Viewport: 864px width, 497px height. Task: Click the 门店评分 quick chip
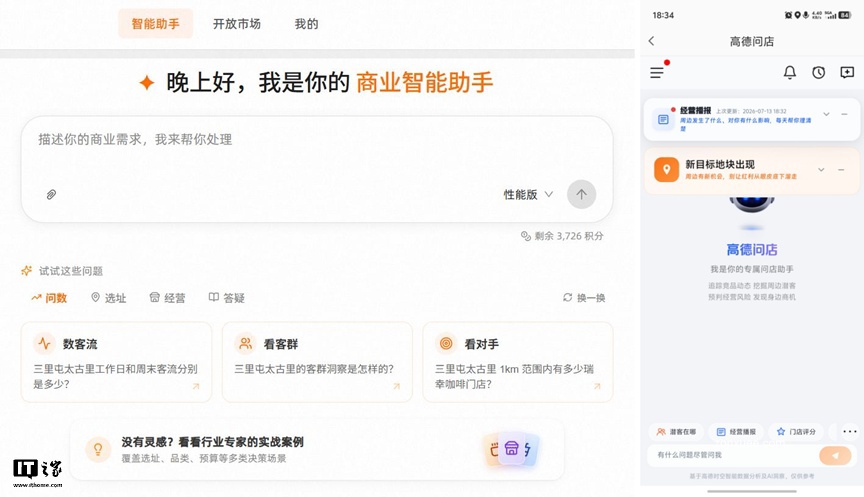click(796, 431)
